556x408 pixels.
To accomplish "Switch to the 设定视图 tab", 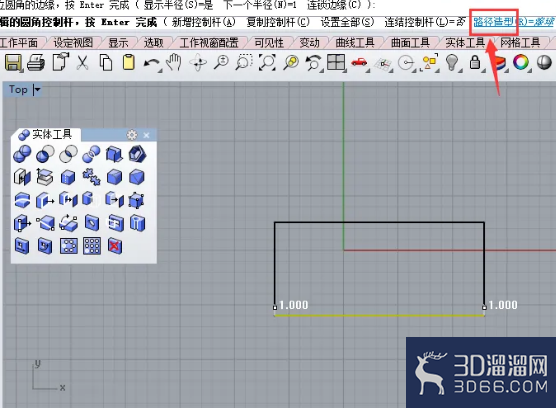I will (73, 43).
